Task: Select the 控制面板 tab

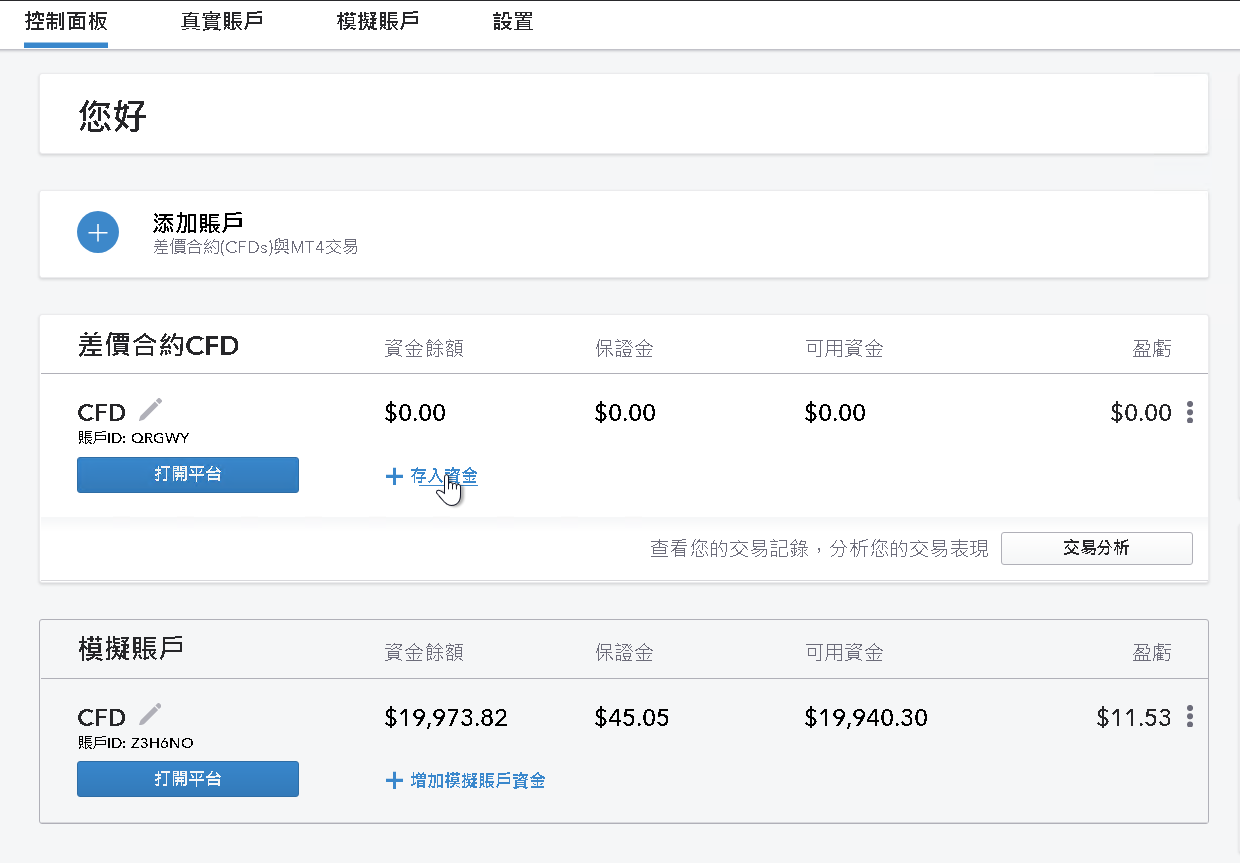Action: point(64,20)
